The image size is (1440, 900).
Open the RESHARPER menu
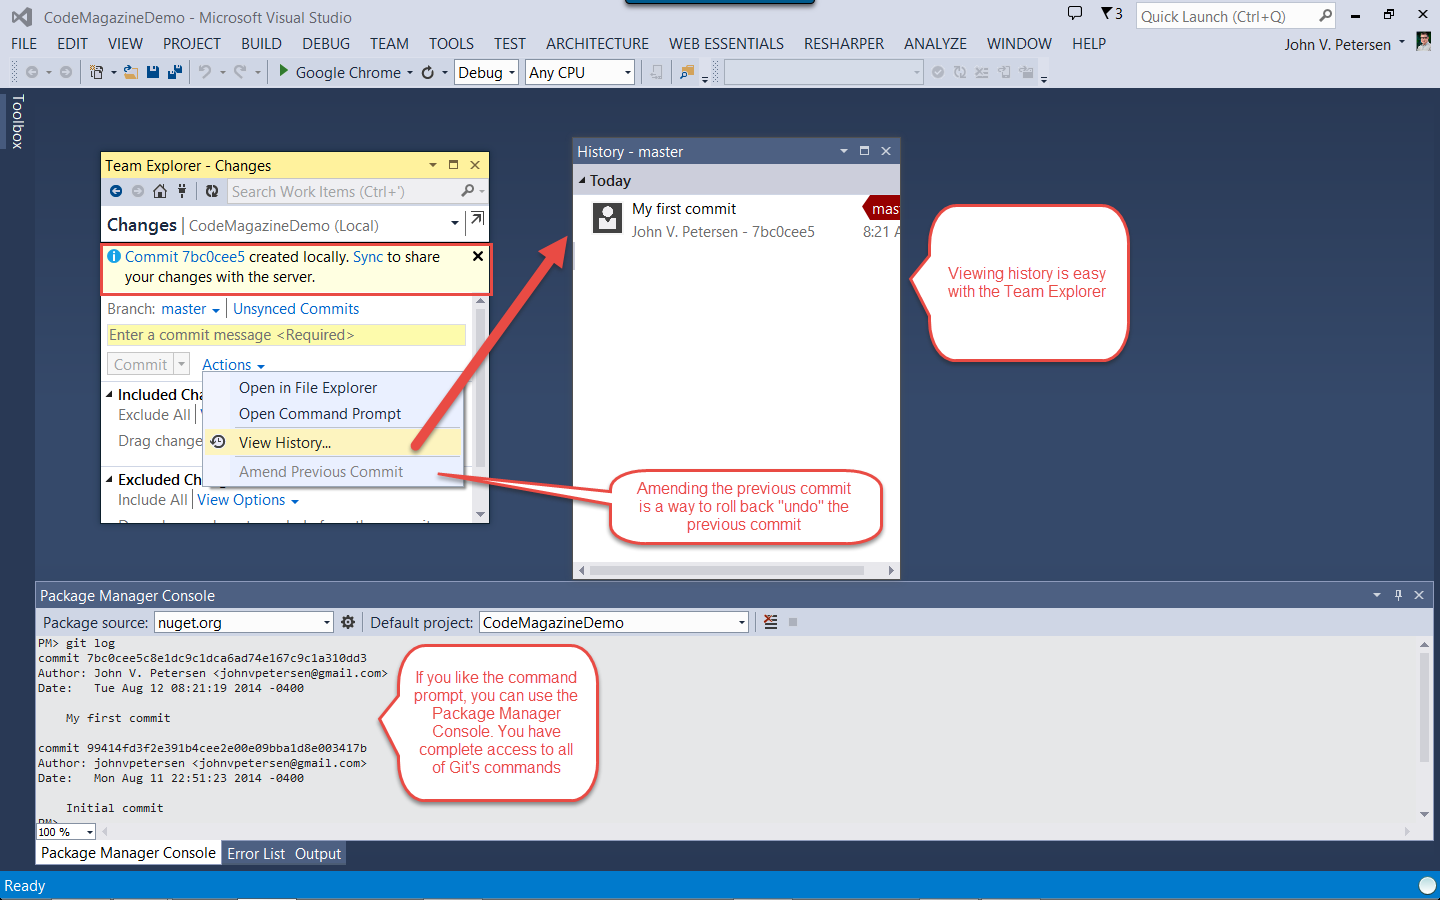(844, 44)
